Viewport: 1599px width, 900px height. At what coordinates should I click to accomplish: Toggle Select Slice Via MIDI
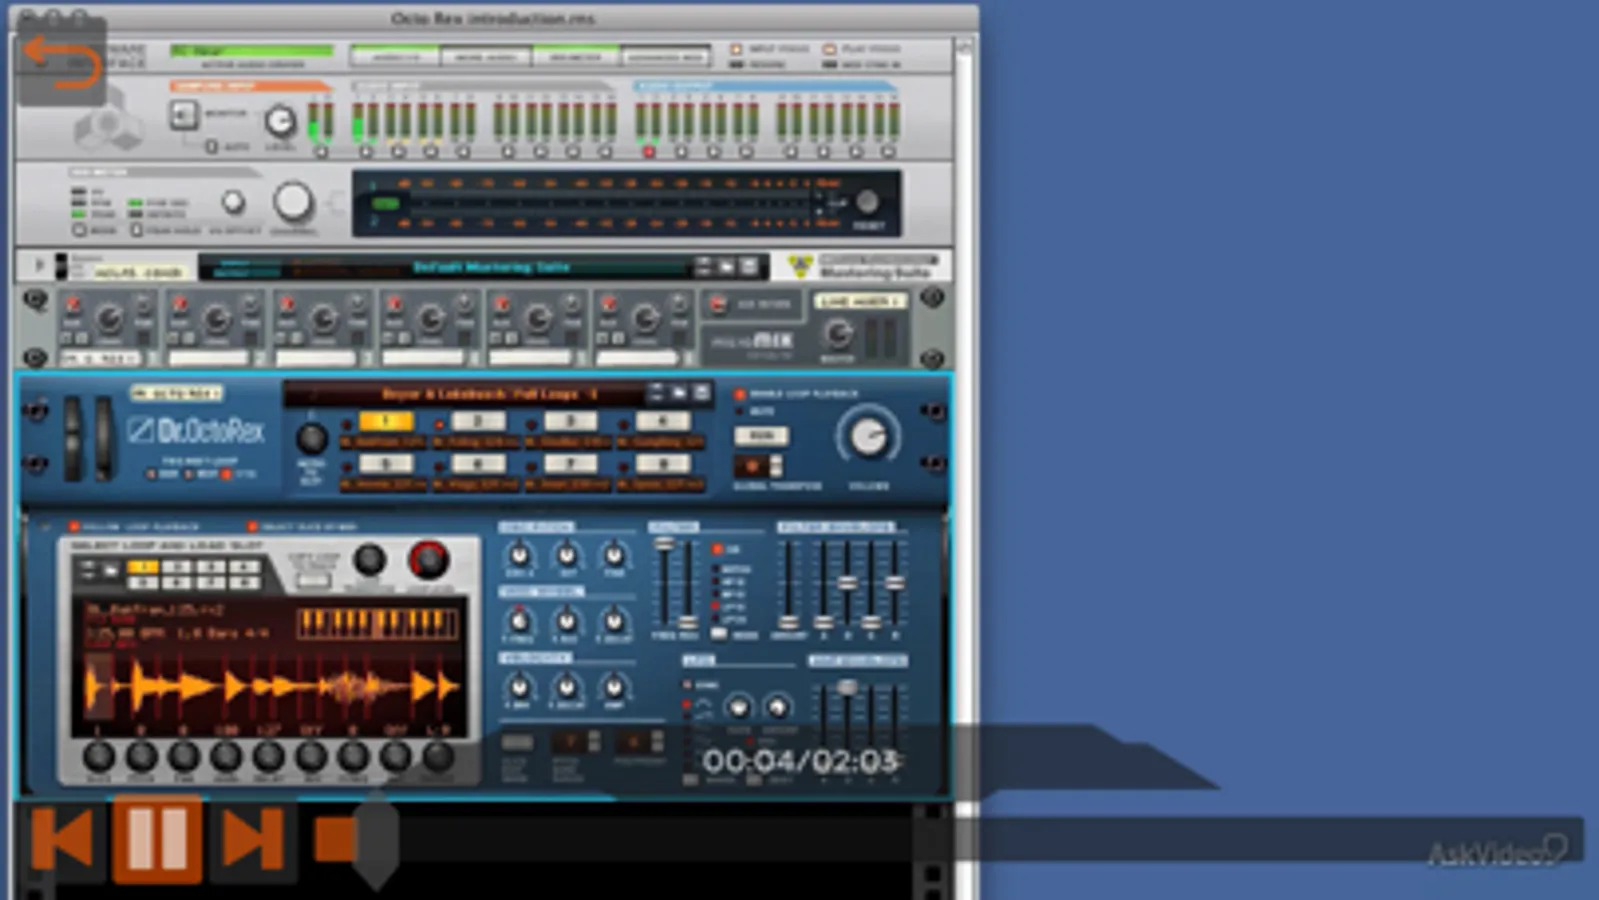[252, 526]
